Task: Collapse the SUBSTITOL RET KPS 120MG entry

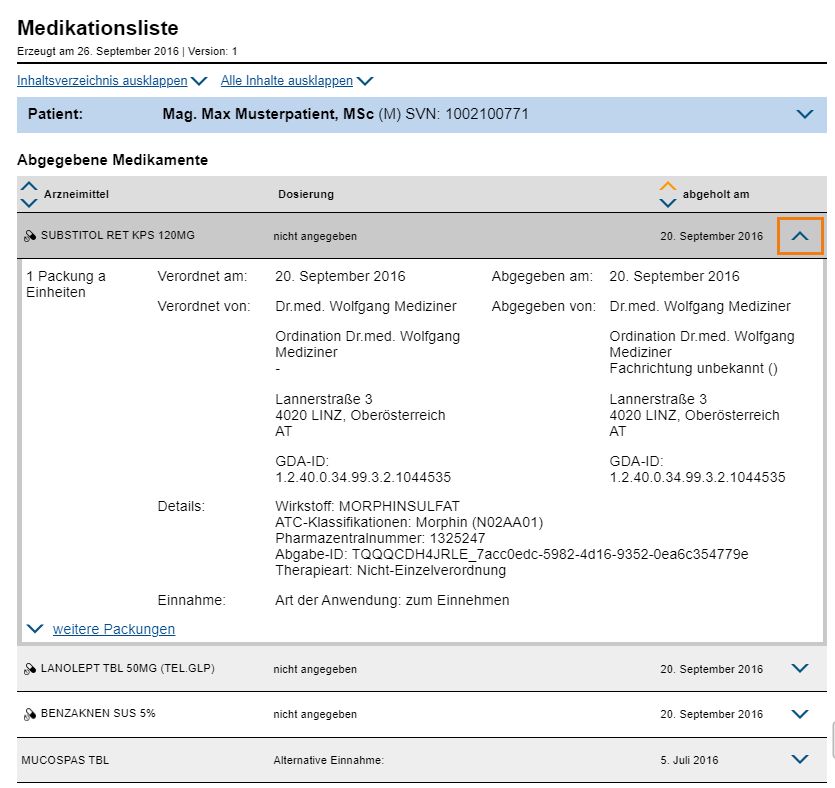Action: pos(800,236)
